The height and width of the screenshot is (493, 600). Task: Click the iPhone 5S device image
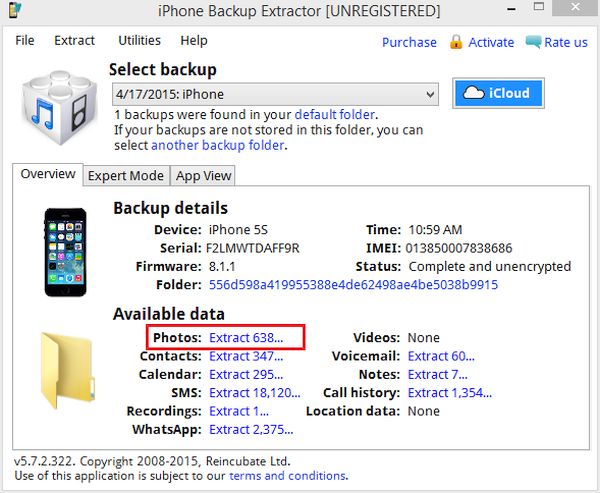pos(65,252)
